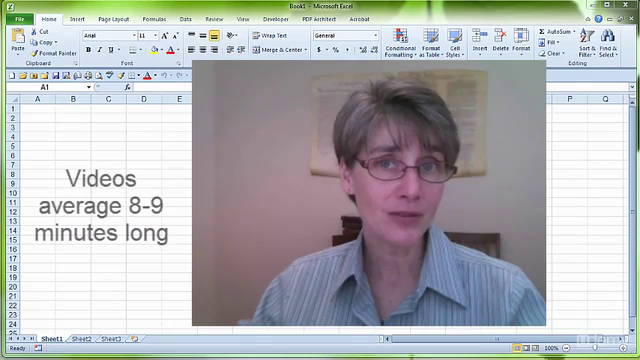Click the Insert cells icon
Screen dimensions: 640x360
(480, 36)
